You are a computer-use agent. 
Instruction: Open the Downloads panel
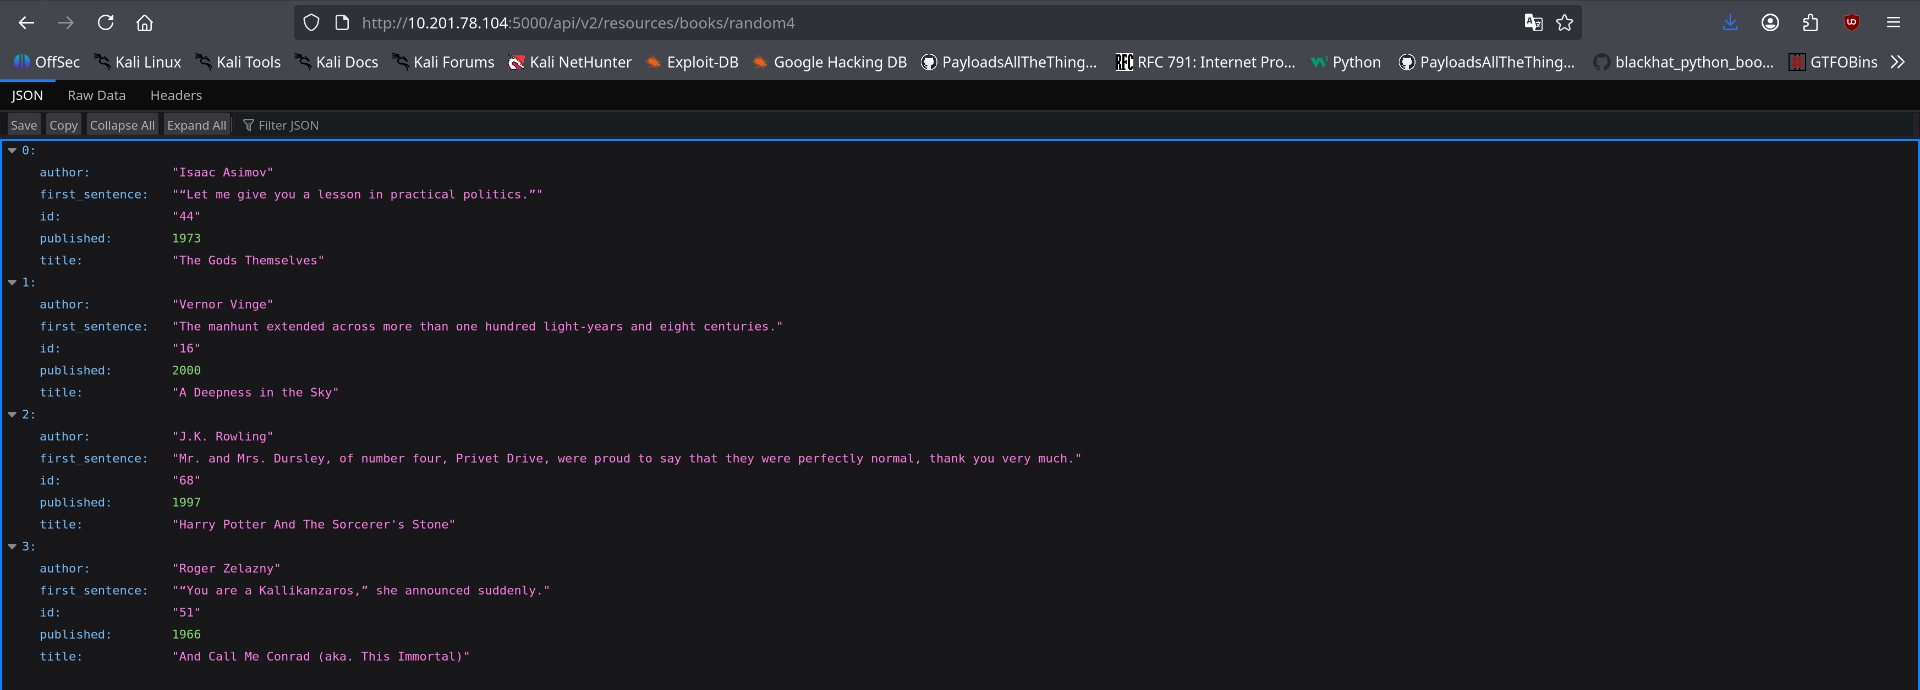1731,23
